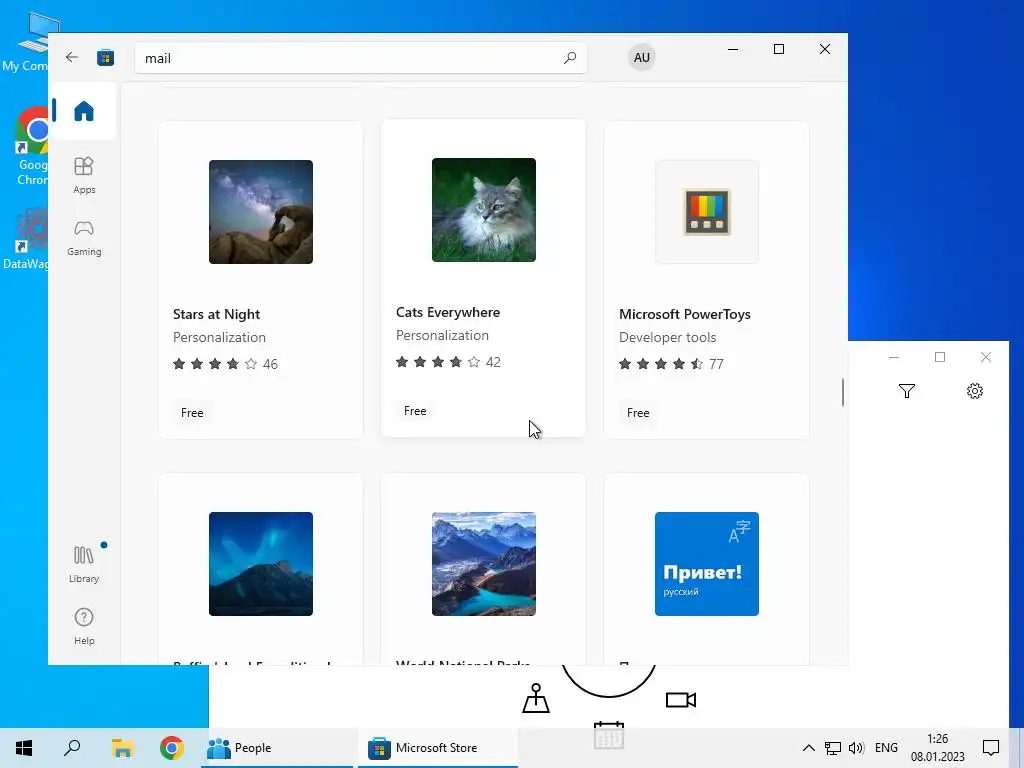This screenshot has width=1024, height=768.
Task: Open network icon in system tray
Action: 833,748
